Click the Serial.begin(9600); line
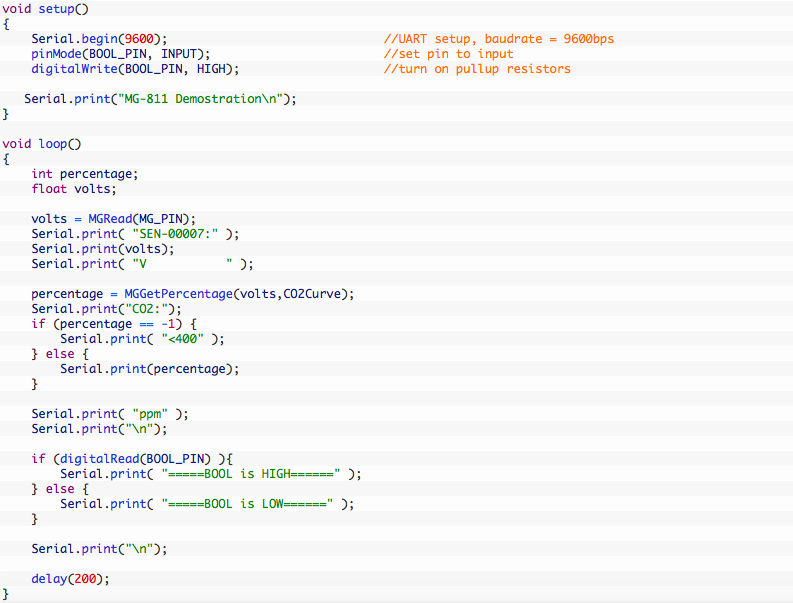Viewport: 793px width, 603px height. [x=99, y=39]
